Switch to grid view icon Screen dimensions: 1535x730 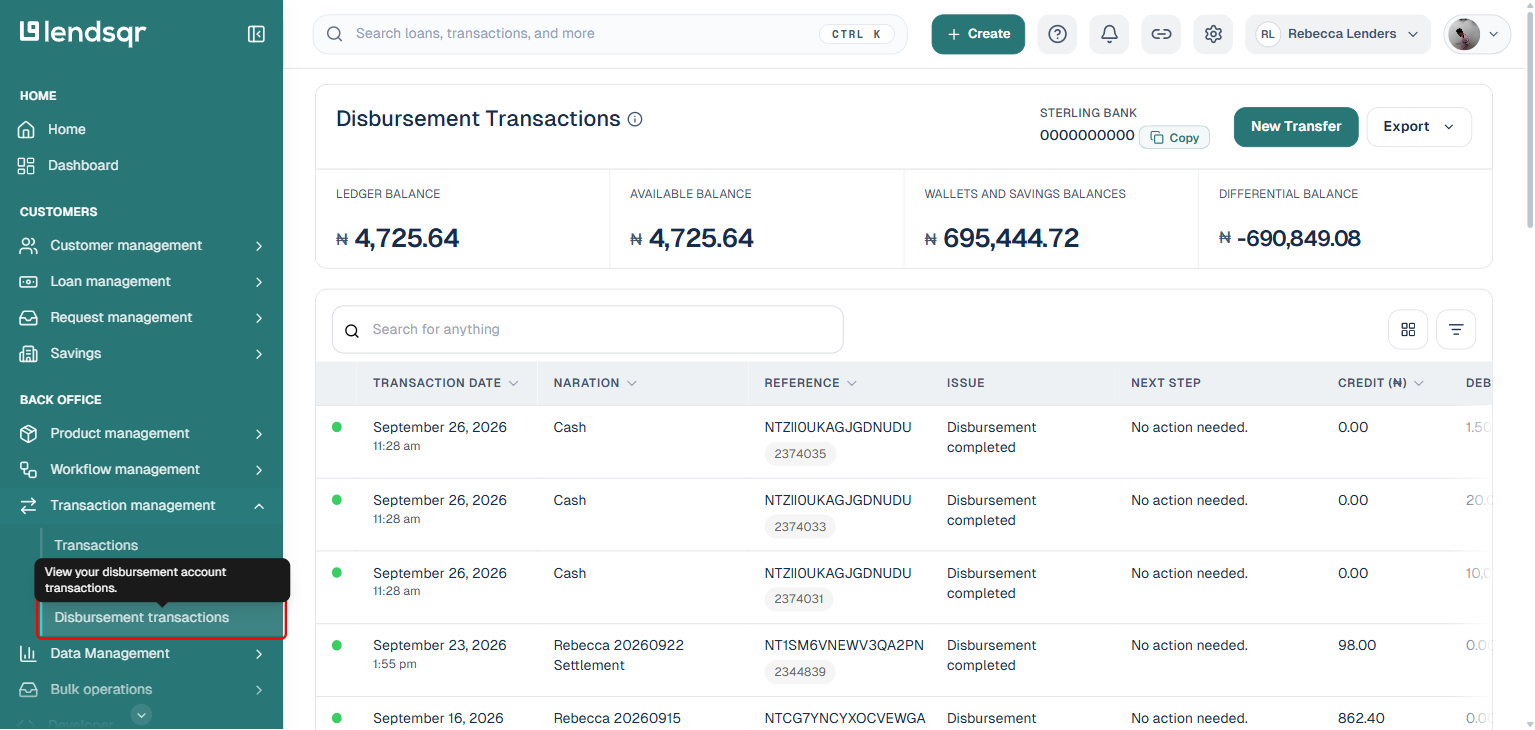click(x=1408, y=329)
